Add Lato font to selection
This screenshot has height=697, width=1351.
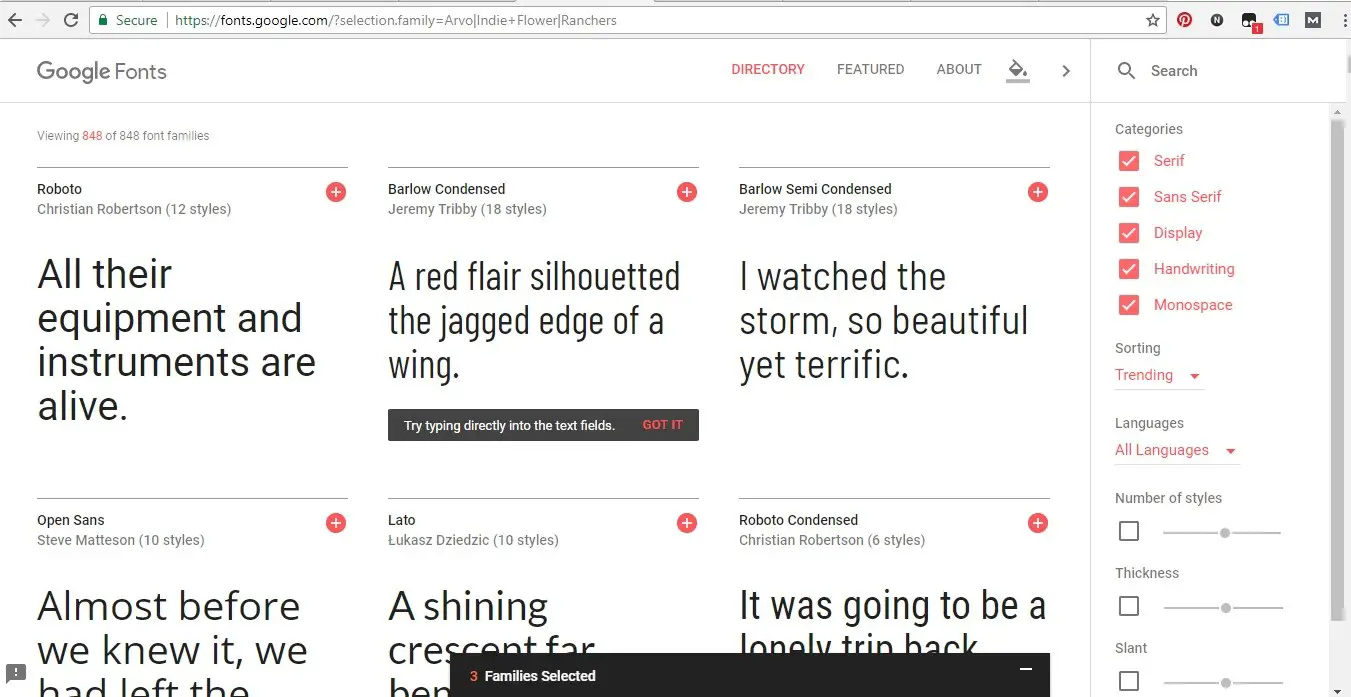tap(687, 523)
